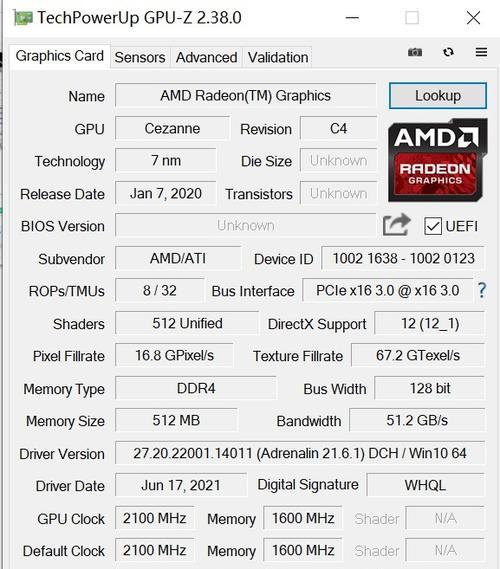The height and width of the screenshot is (569, 500).
Task: Click the Device ID field
Action: 403,258
